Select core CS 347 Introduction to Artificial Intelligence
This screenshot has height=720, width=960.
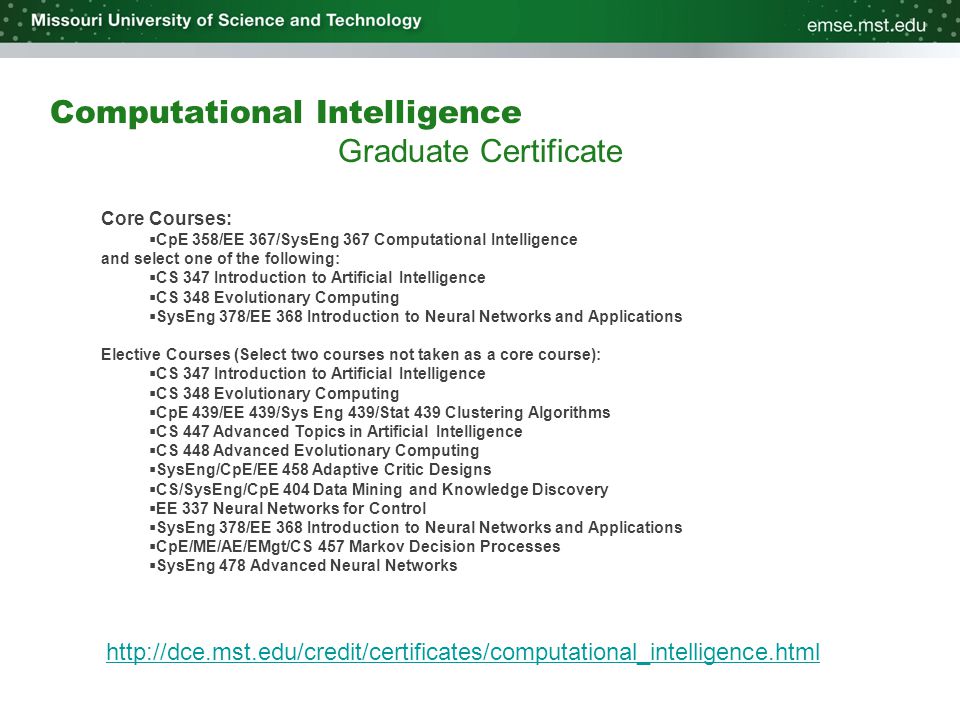click(318, 277)
